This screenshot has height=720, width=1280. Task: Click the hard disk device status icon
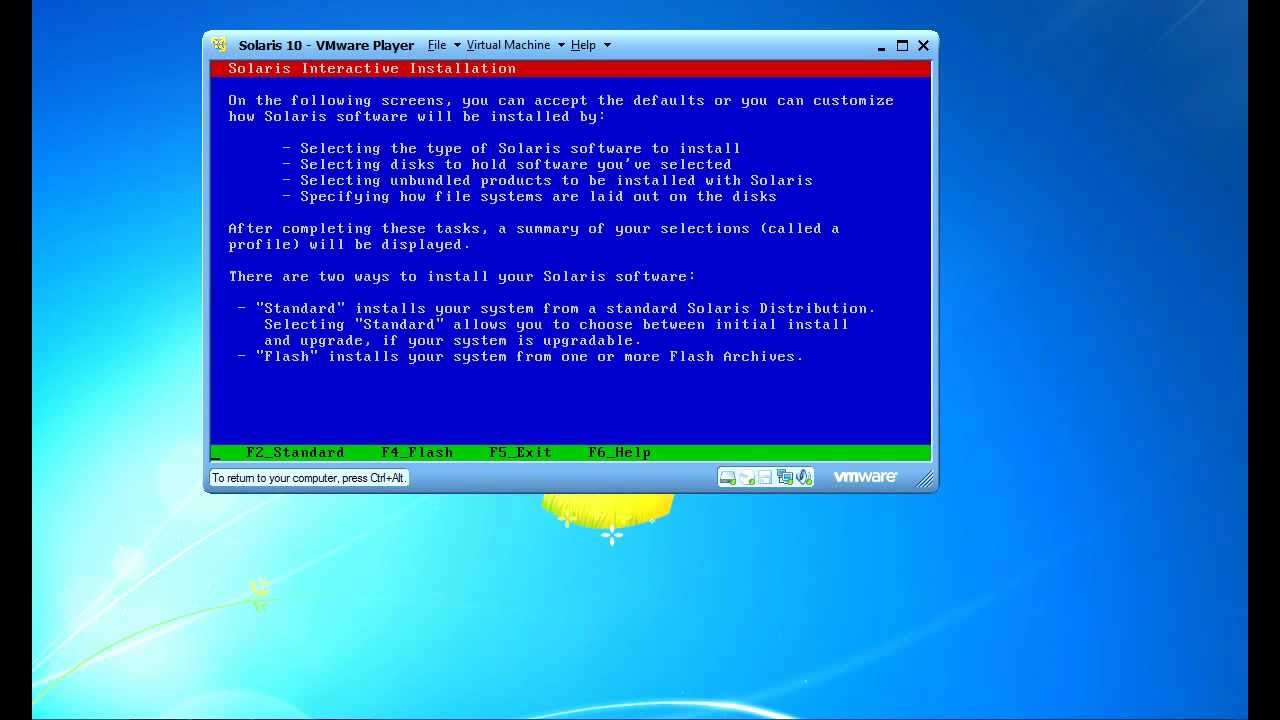pyautogui.click(x=728, y=477)
